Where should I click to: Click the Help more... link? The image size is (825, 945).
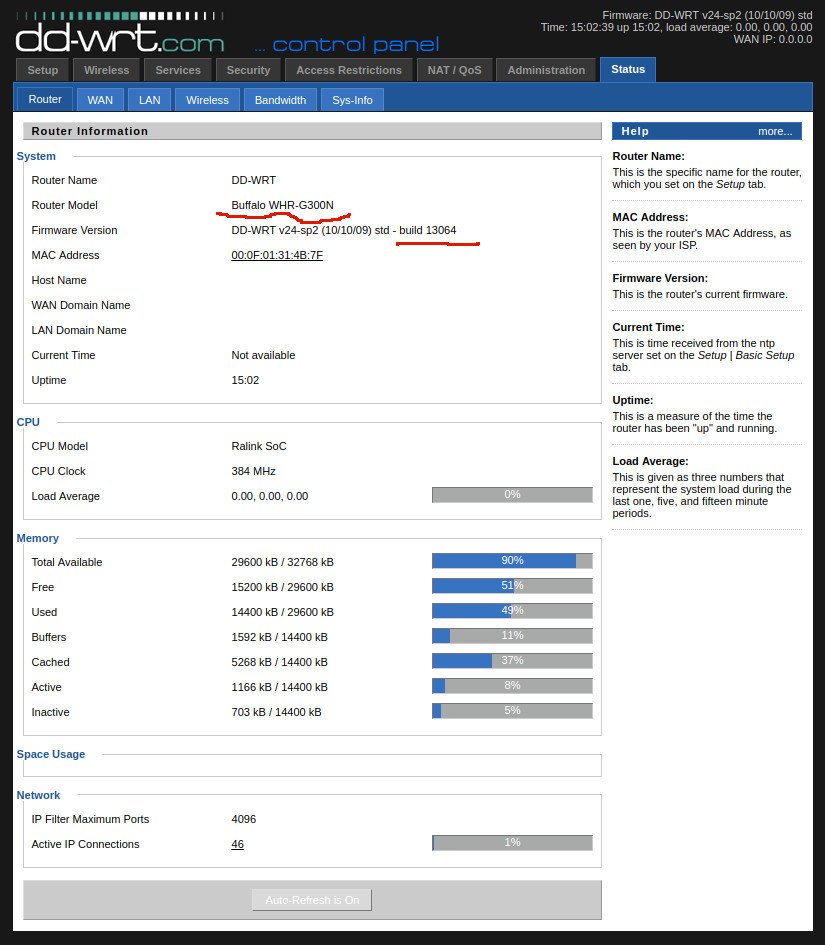pos(775,131)
